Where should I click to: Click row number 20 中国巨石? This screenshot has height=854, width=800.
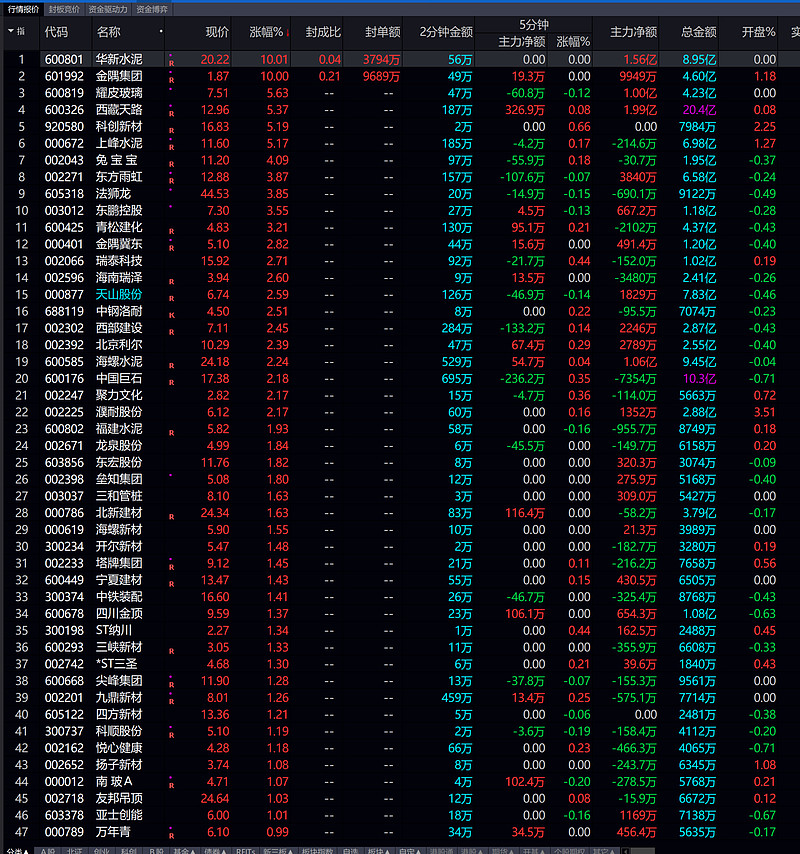22,379
